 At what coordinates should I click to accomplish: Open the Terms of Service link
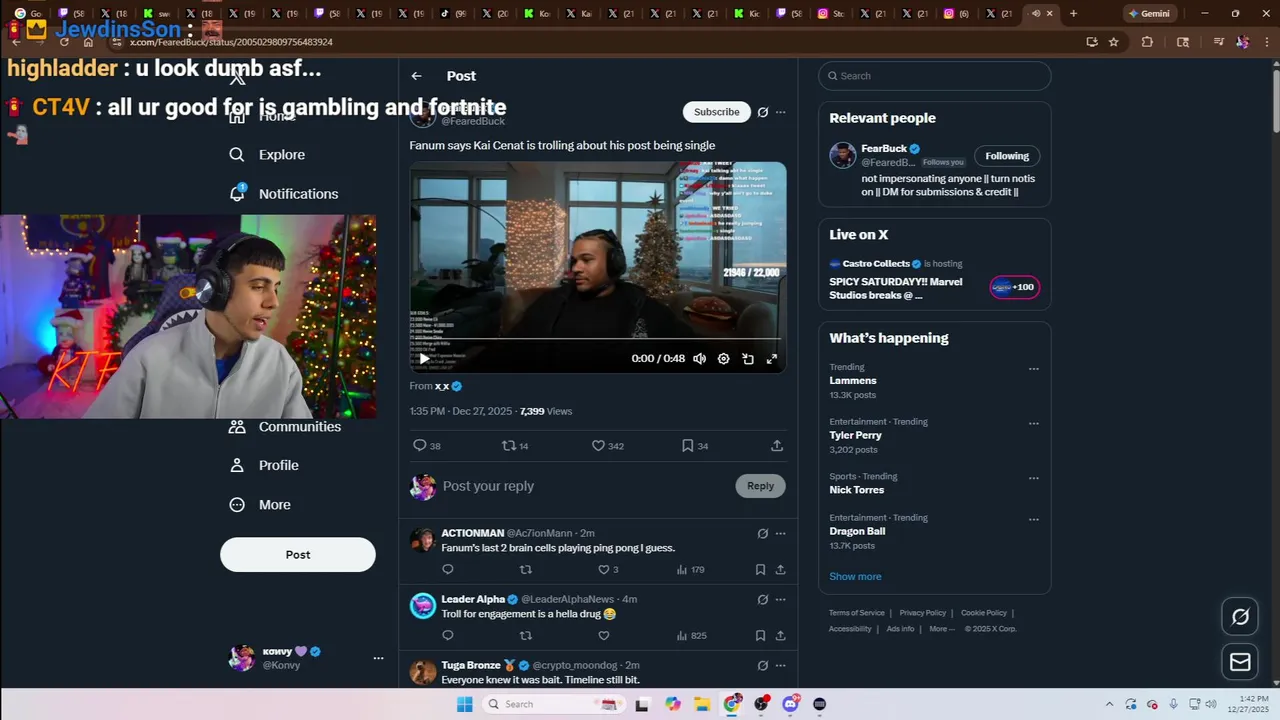click(857, 613)
